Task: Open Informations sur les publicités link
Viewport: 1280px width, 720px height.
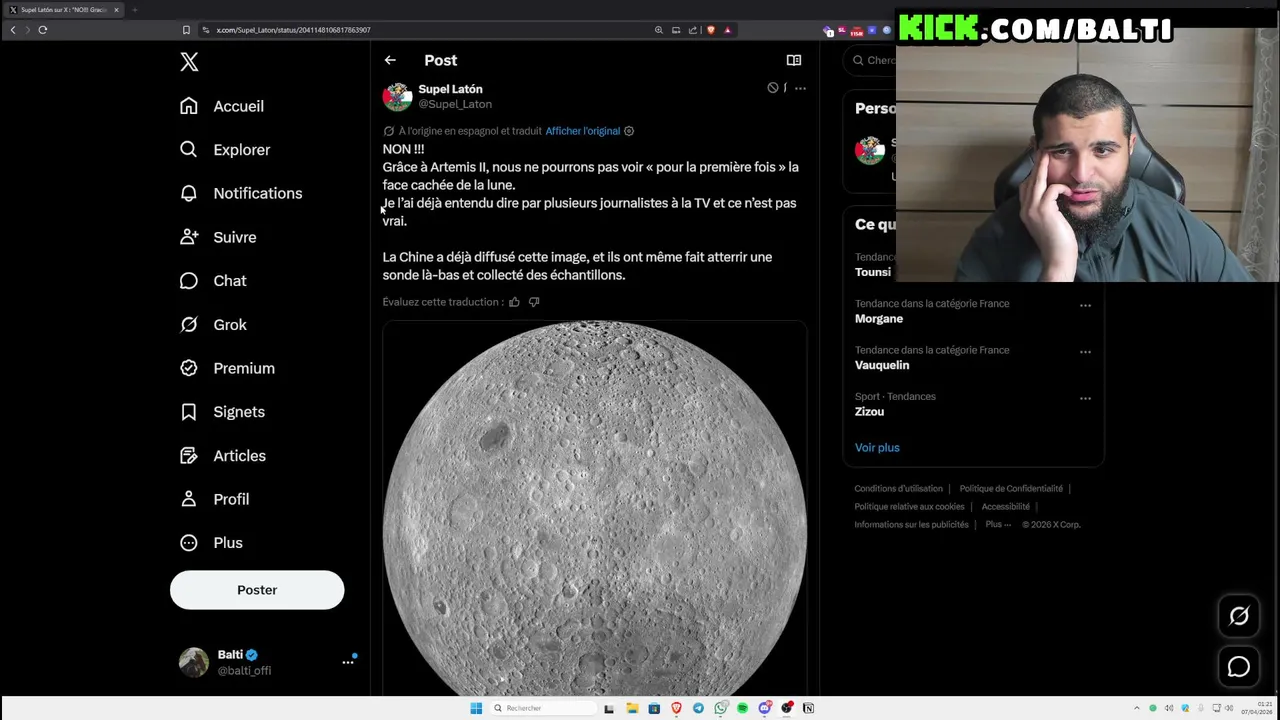Action: [911, 525]
